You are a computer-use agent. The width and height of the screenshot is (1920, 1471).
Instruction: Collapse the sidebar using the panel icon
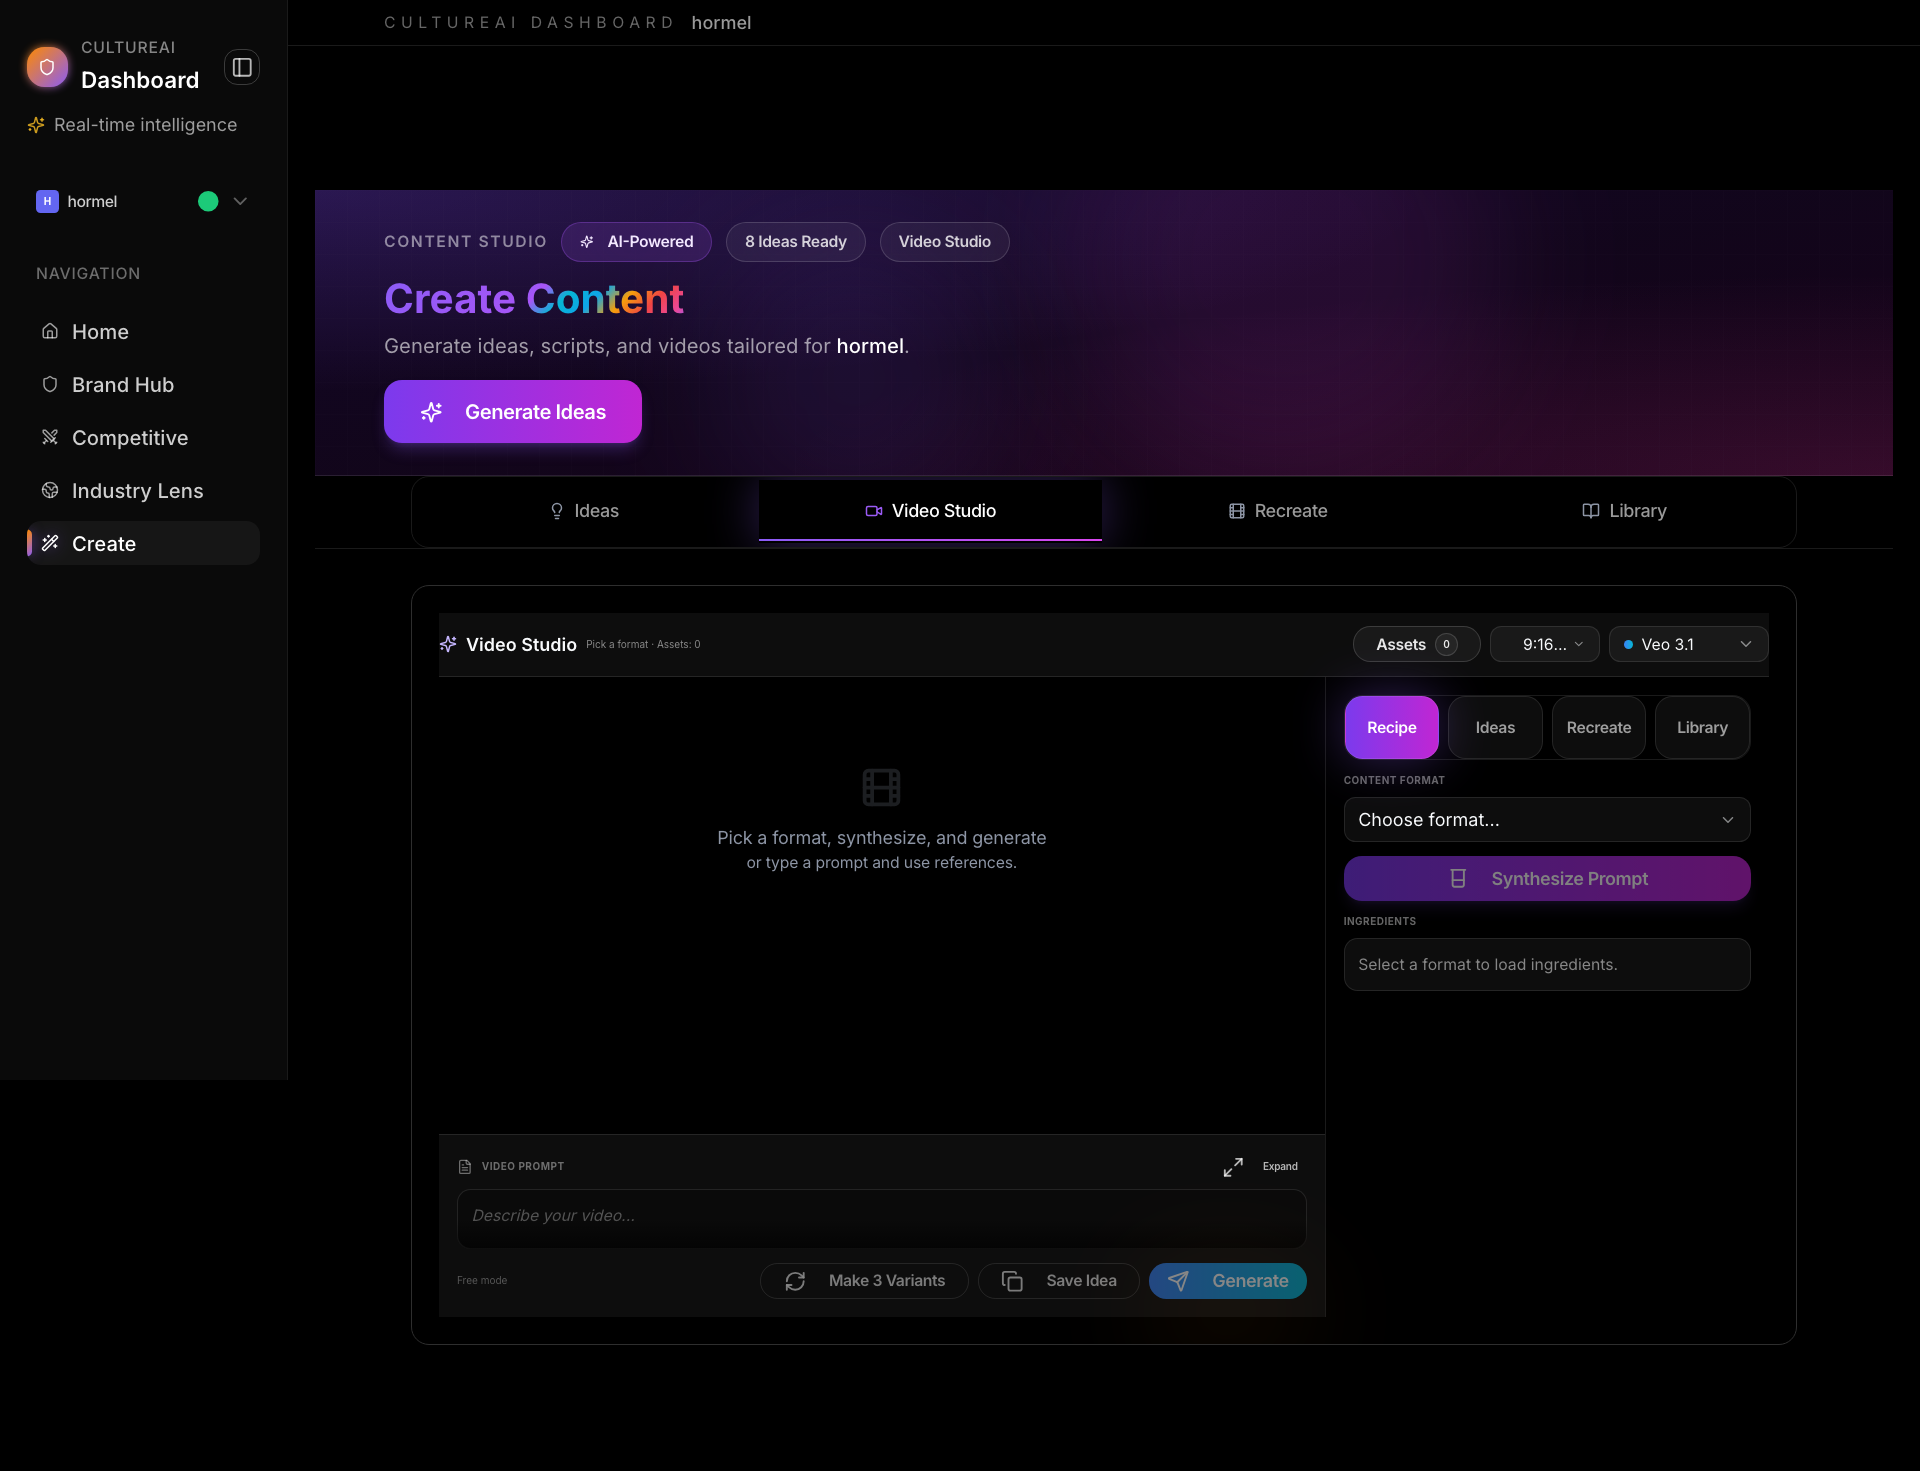241,67
